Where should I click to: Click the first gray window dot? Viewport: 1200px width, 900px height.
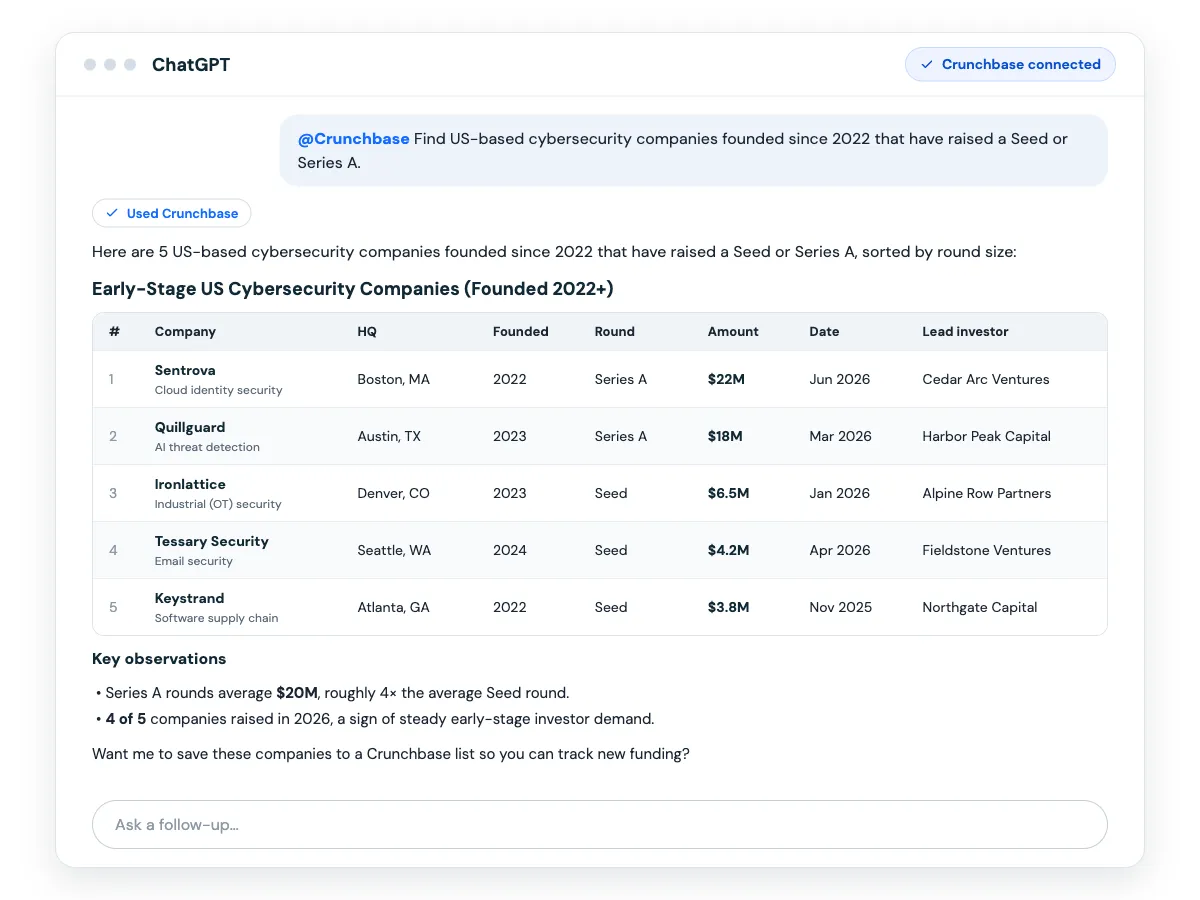coord(90,64)
